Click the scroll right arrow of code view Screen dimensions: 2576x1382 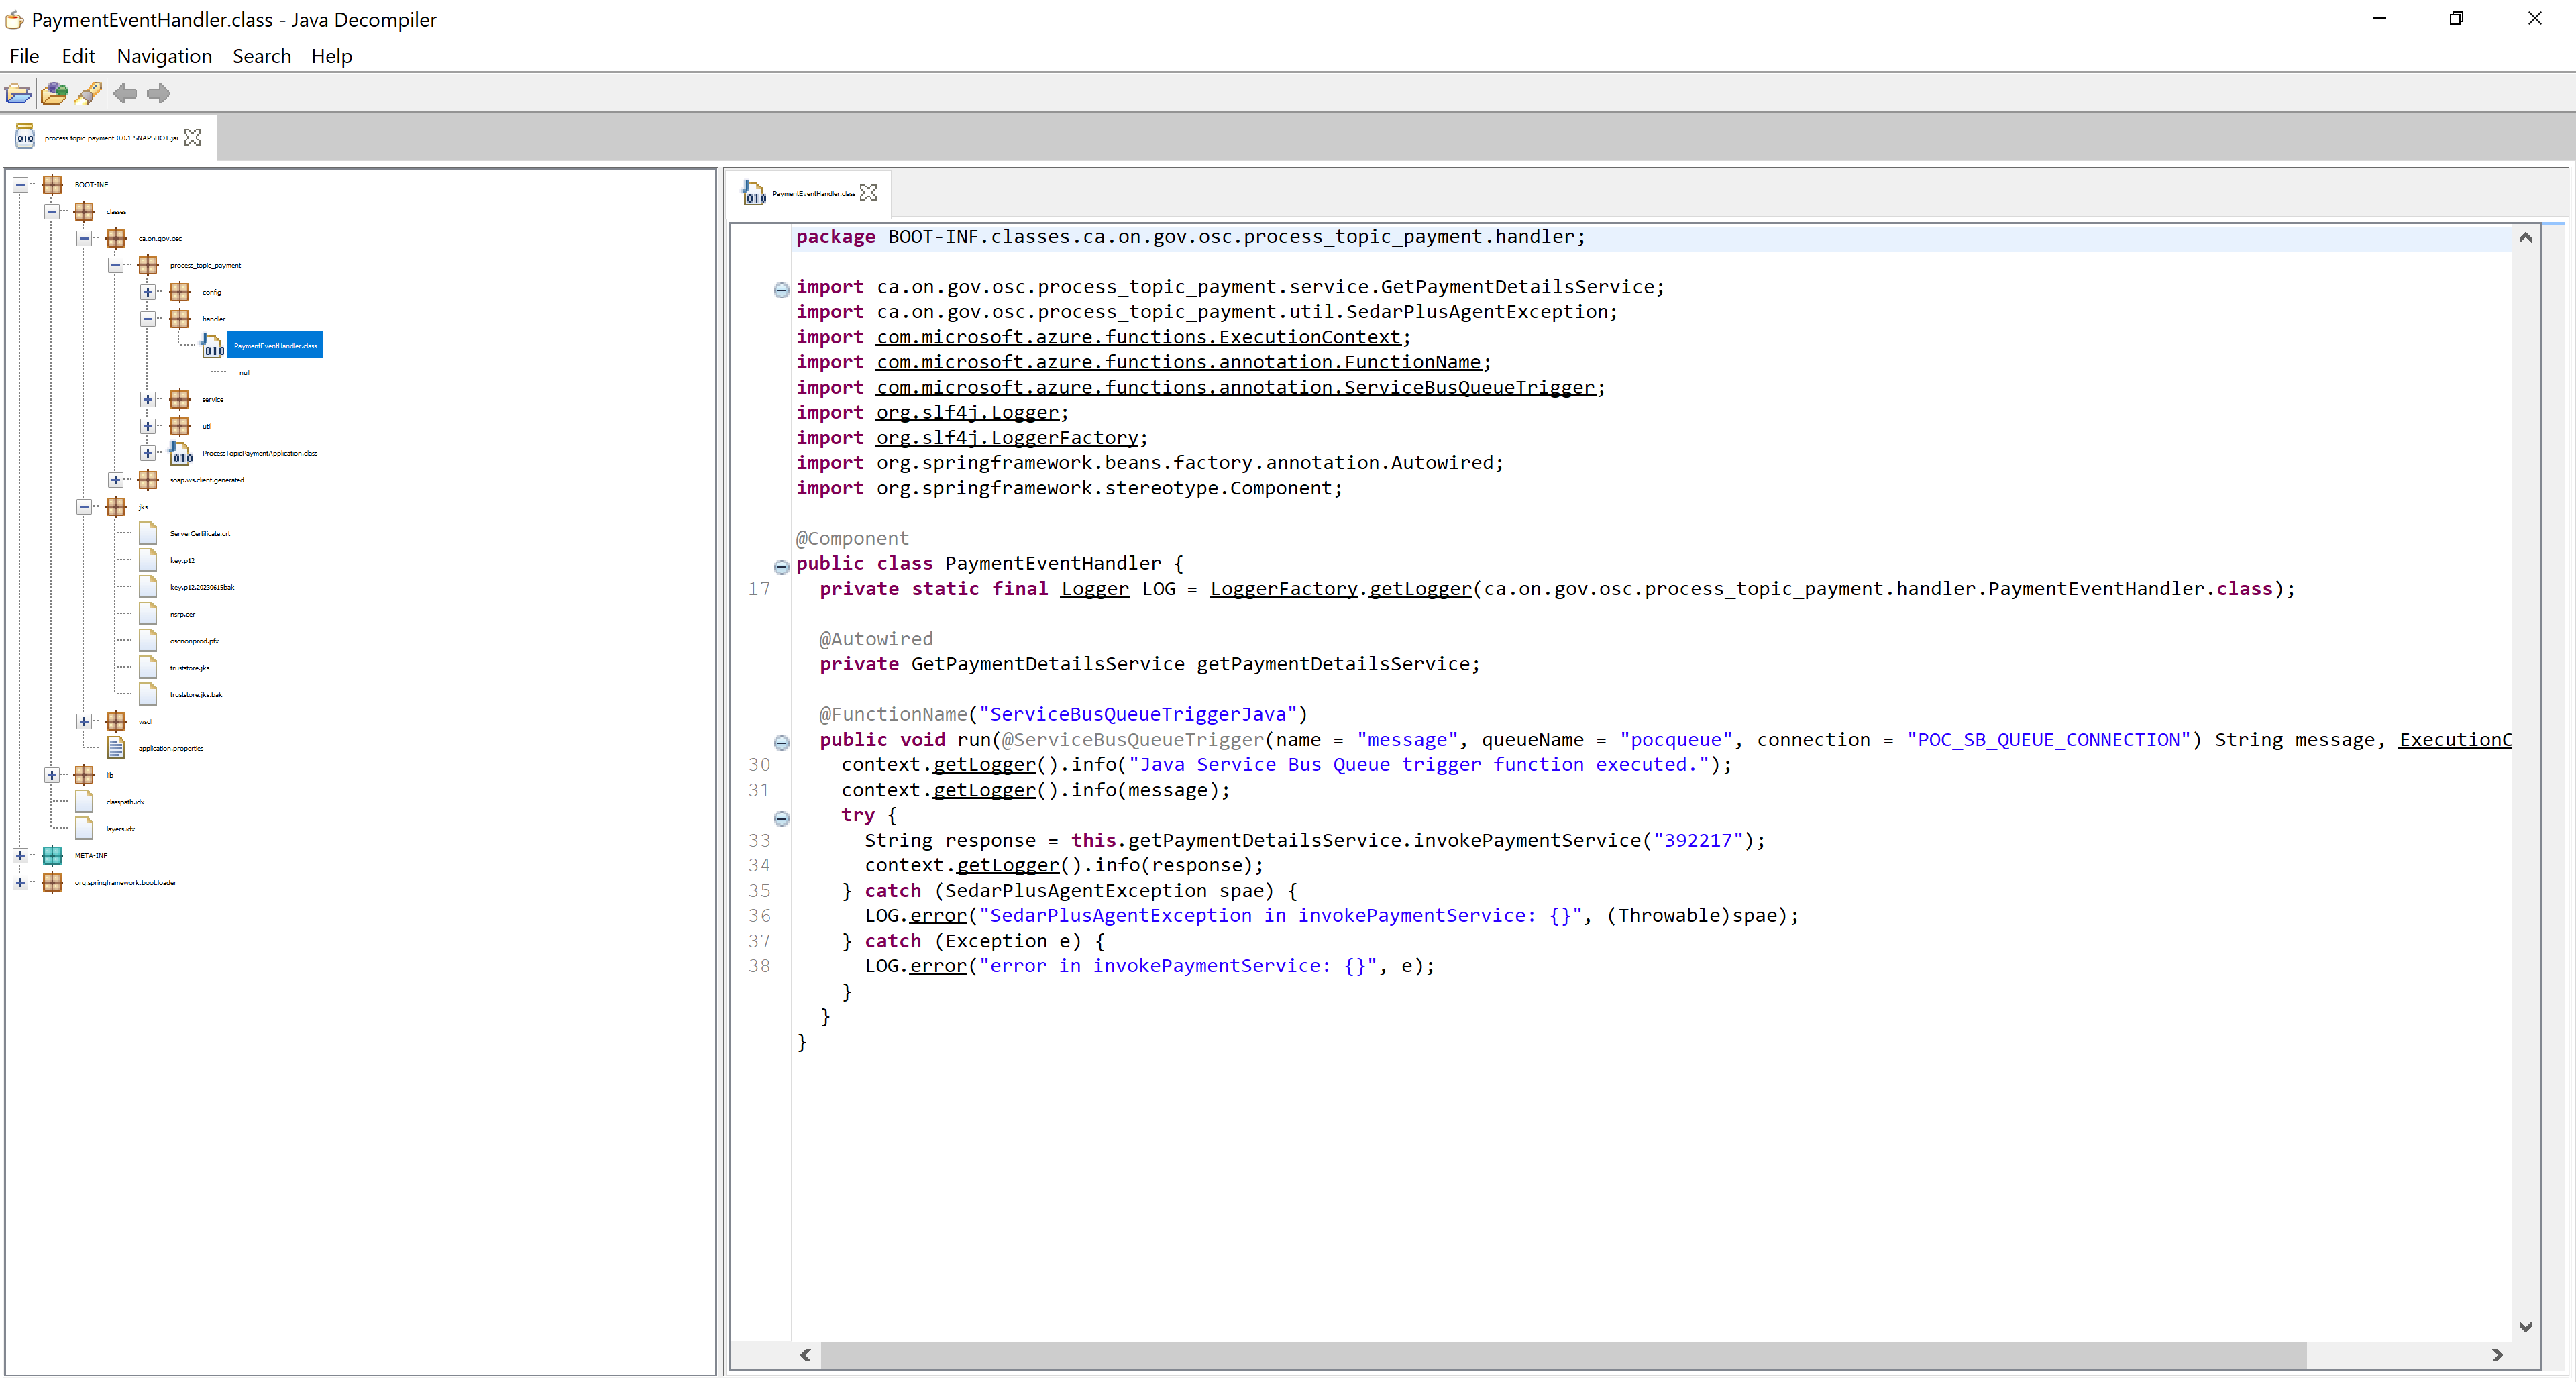click(2497, 1355)
